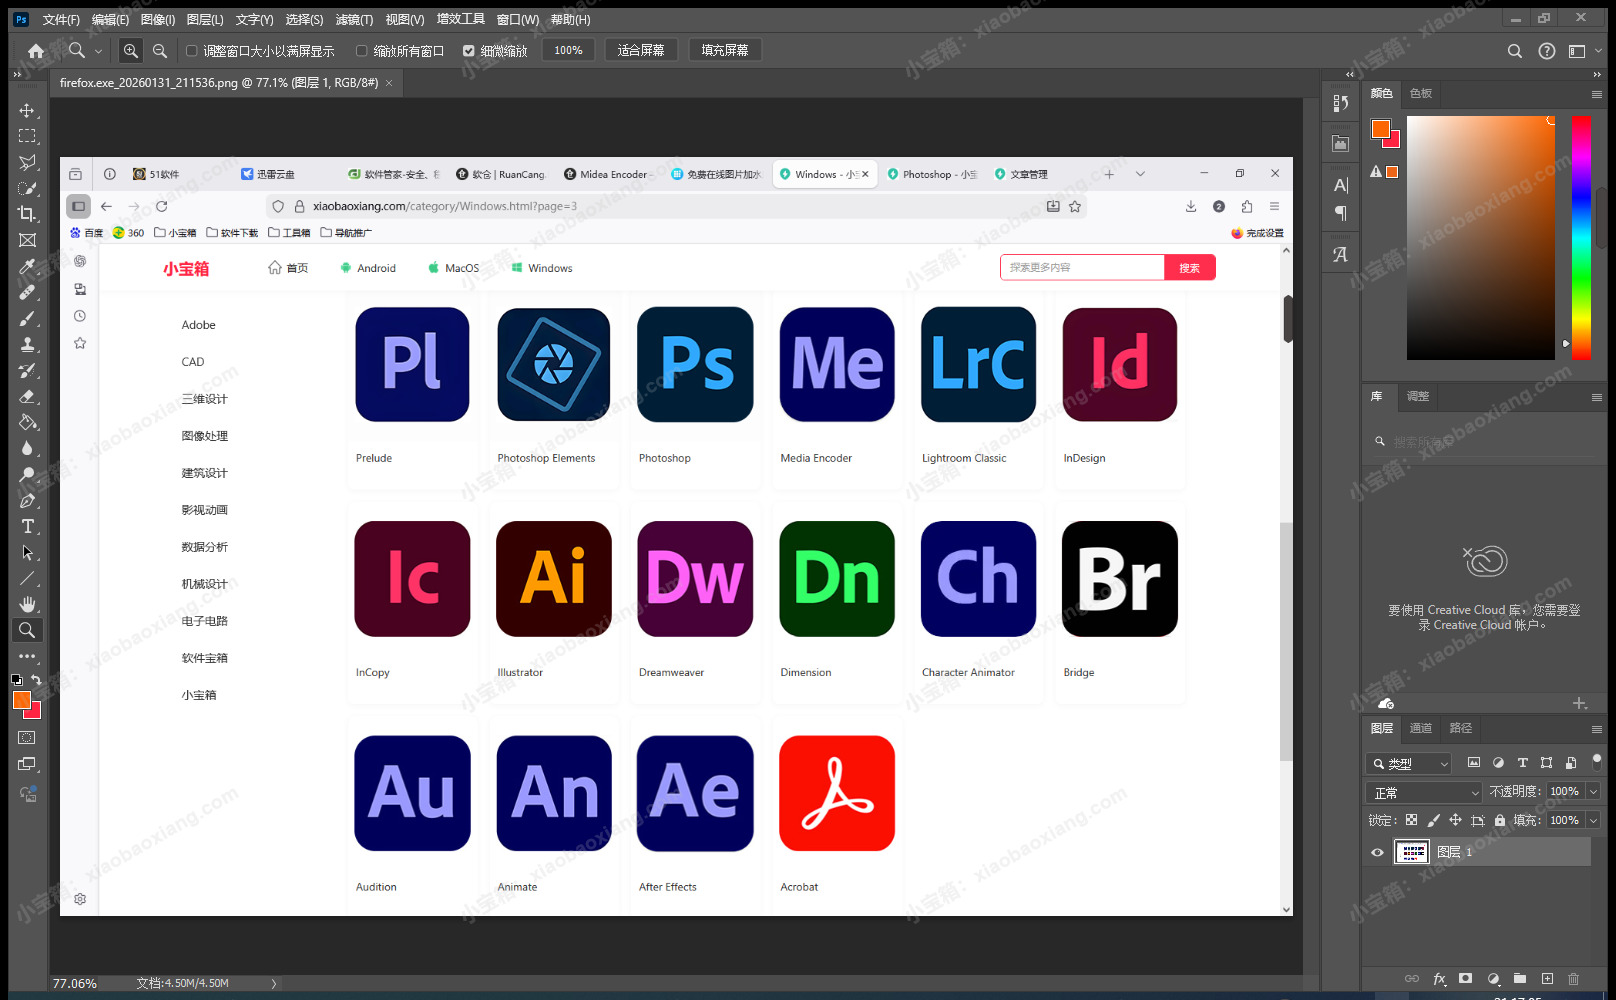Open the 正常 blend mode dropdown
Image resolution: width=1616 pixels, height=1000 pixels.
(1423, 792)
